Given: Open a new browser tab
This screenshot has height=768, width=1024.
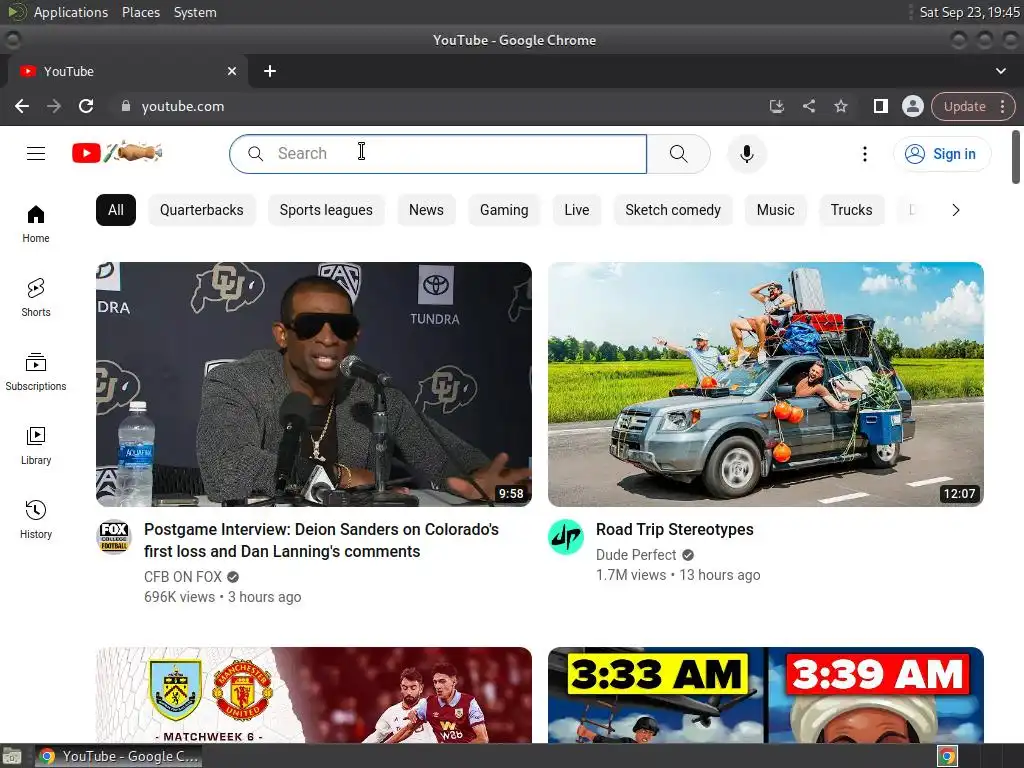Looking at the screenshot, I should (x=270, y=71).
